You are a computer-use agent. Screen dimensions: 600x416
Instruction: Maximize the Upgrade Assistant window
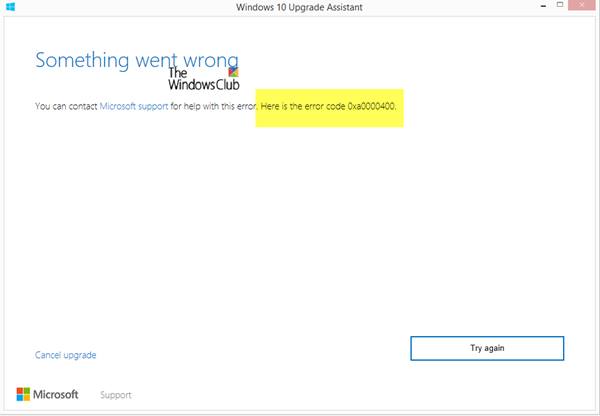[560, 5]
